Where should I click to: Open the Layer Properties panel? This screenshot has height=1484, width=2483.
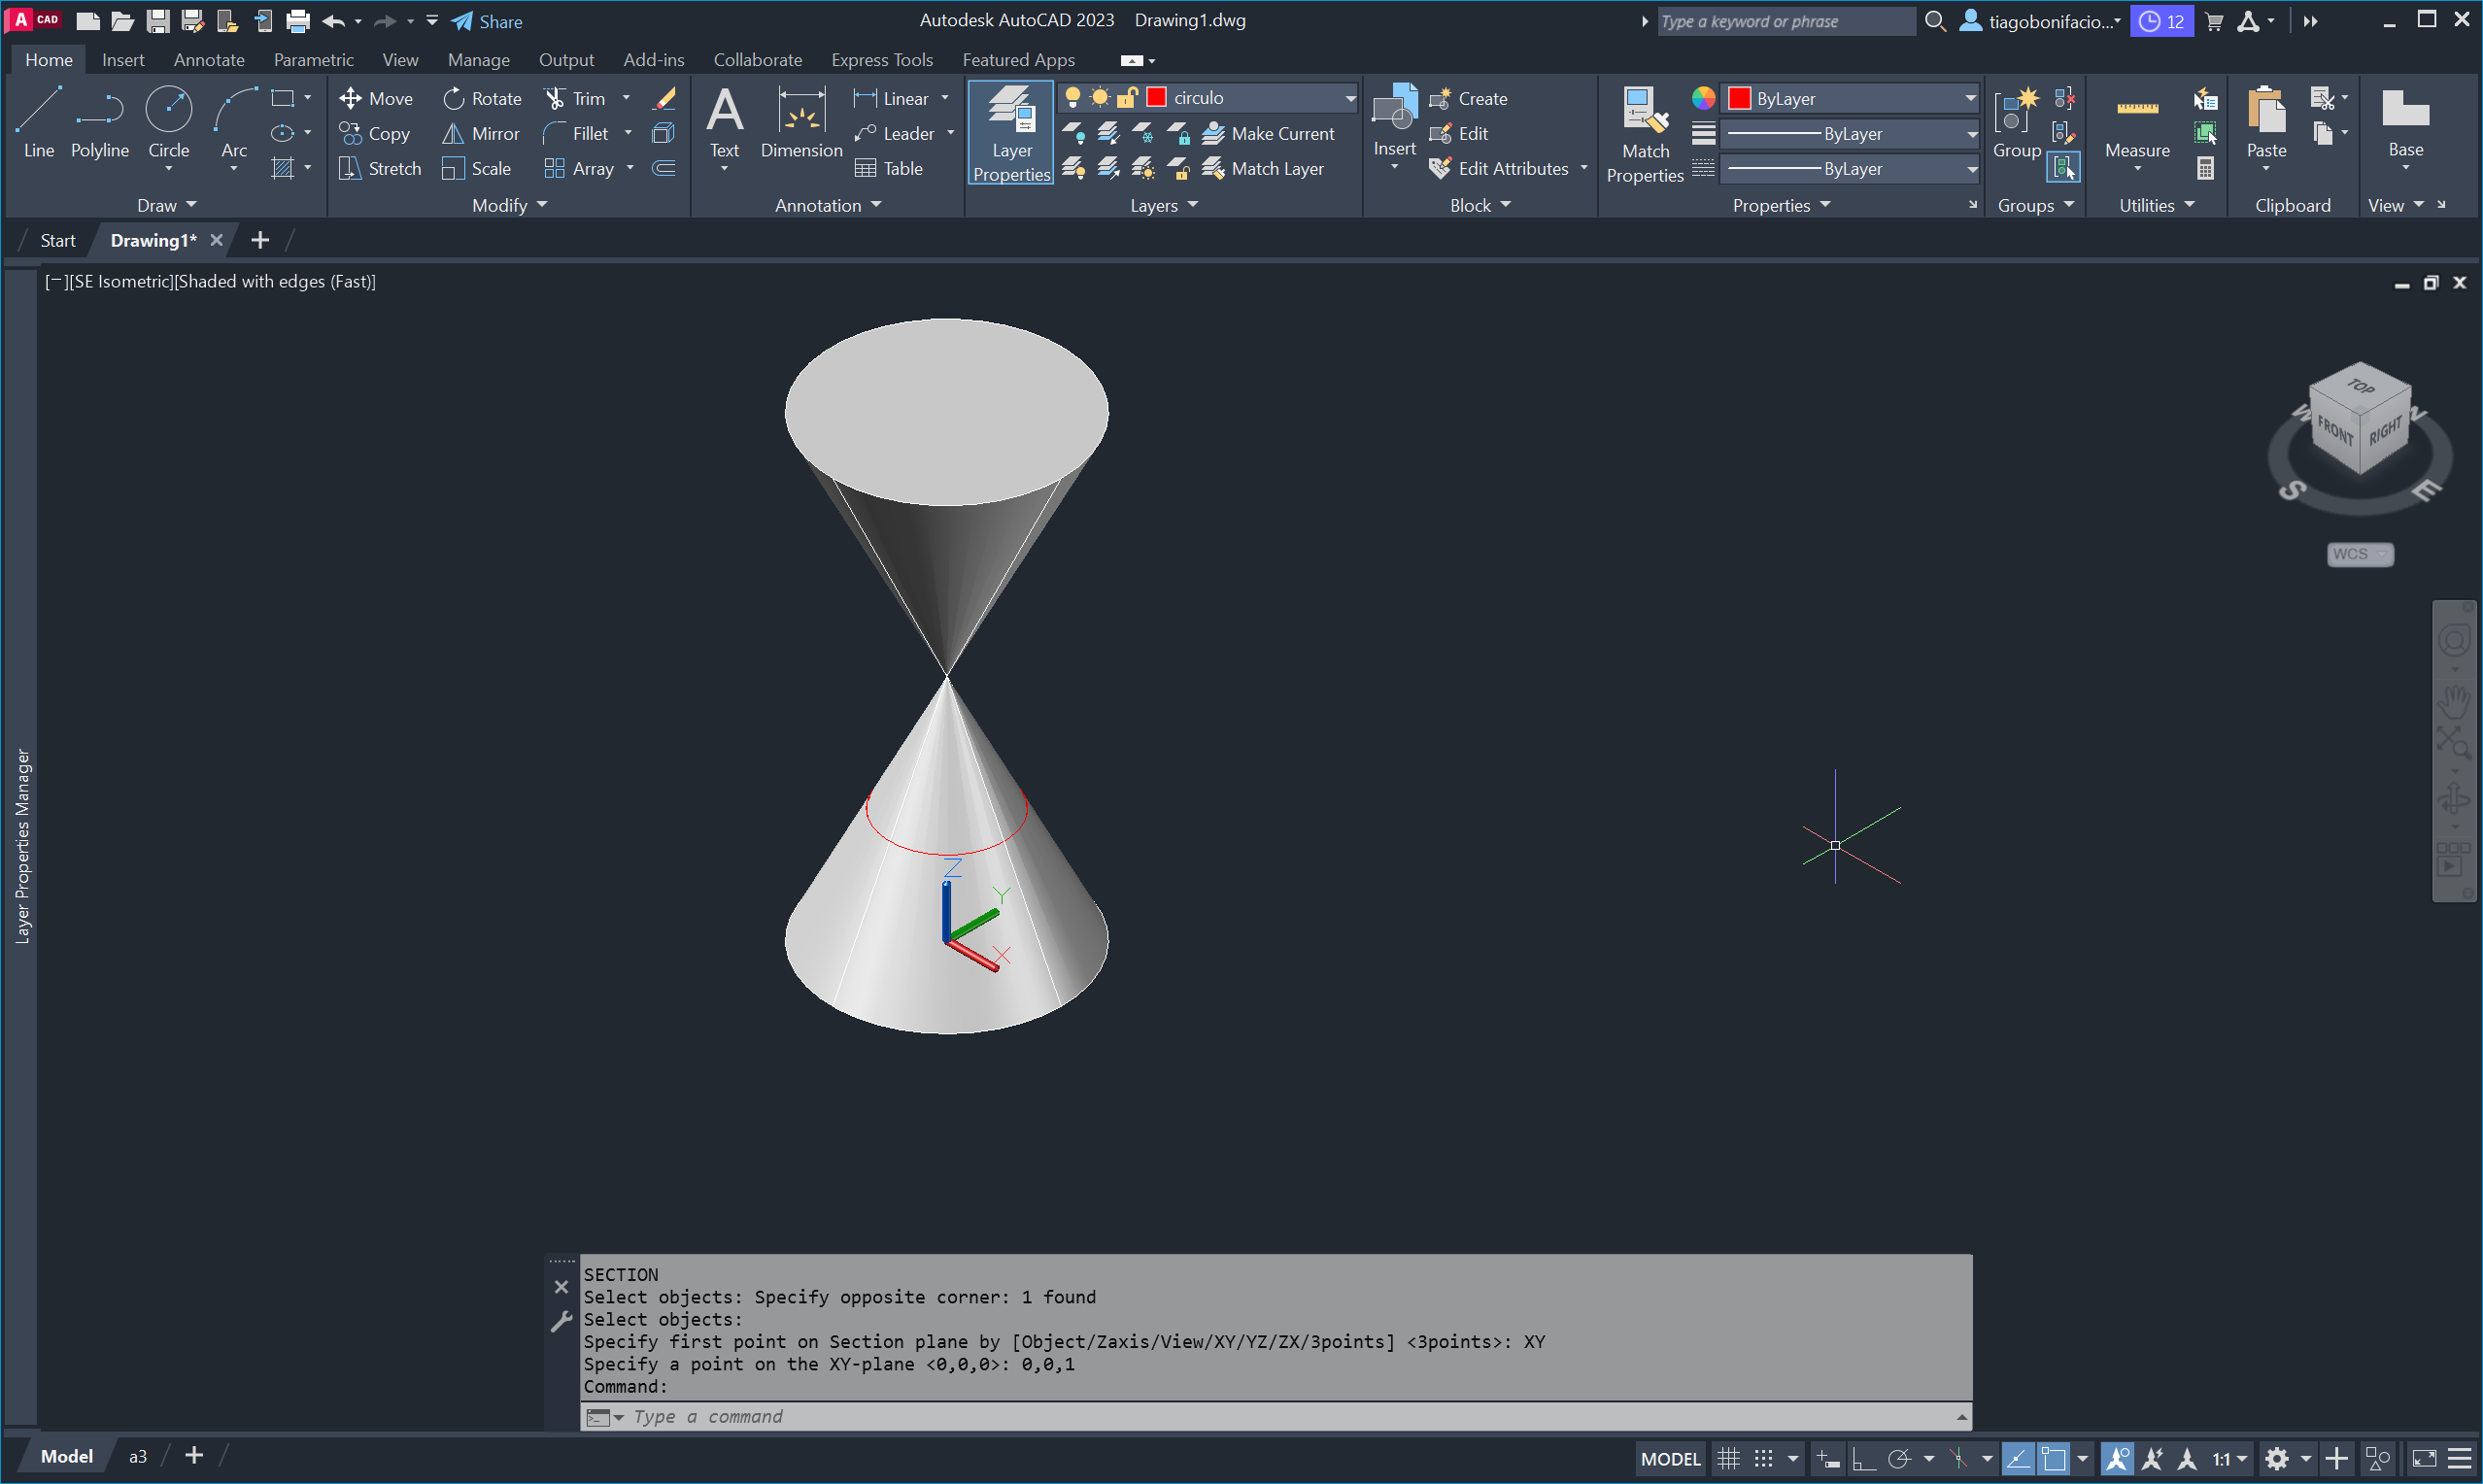coord(1010,132)
